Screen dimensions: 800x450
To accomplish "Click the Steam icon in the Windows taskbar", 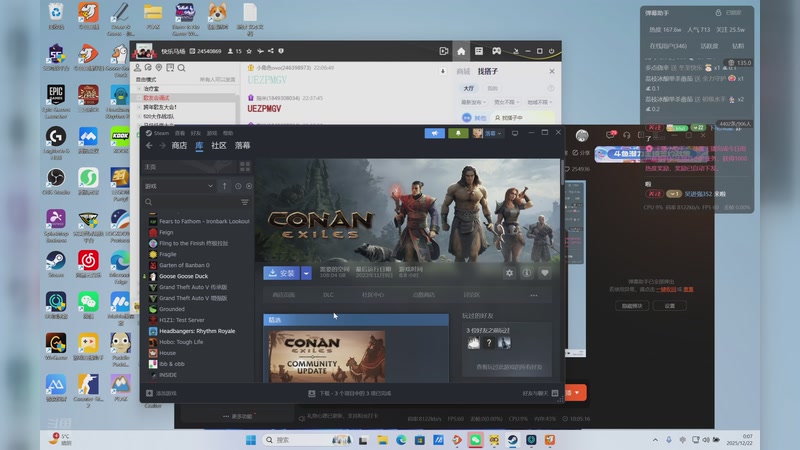I will [512, 440].
